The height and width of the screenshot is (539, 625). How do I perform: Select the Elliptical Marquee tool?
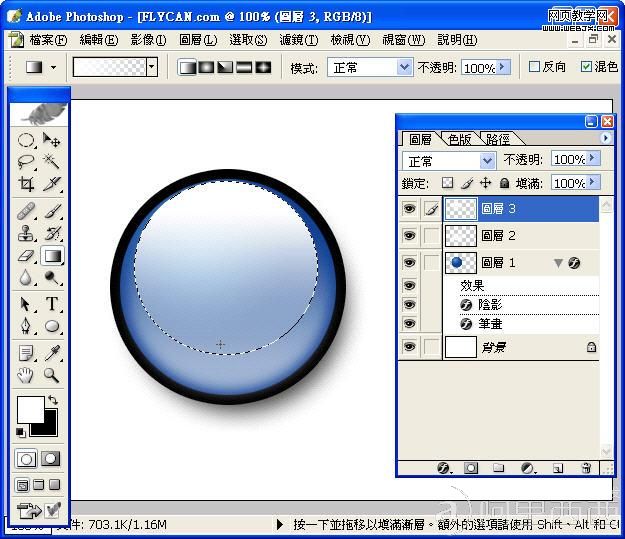point(26,140)
